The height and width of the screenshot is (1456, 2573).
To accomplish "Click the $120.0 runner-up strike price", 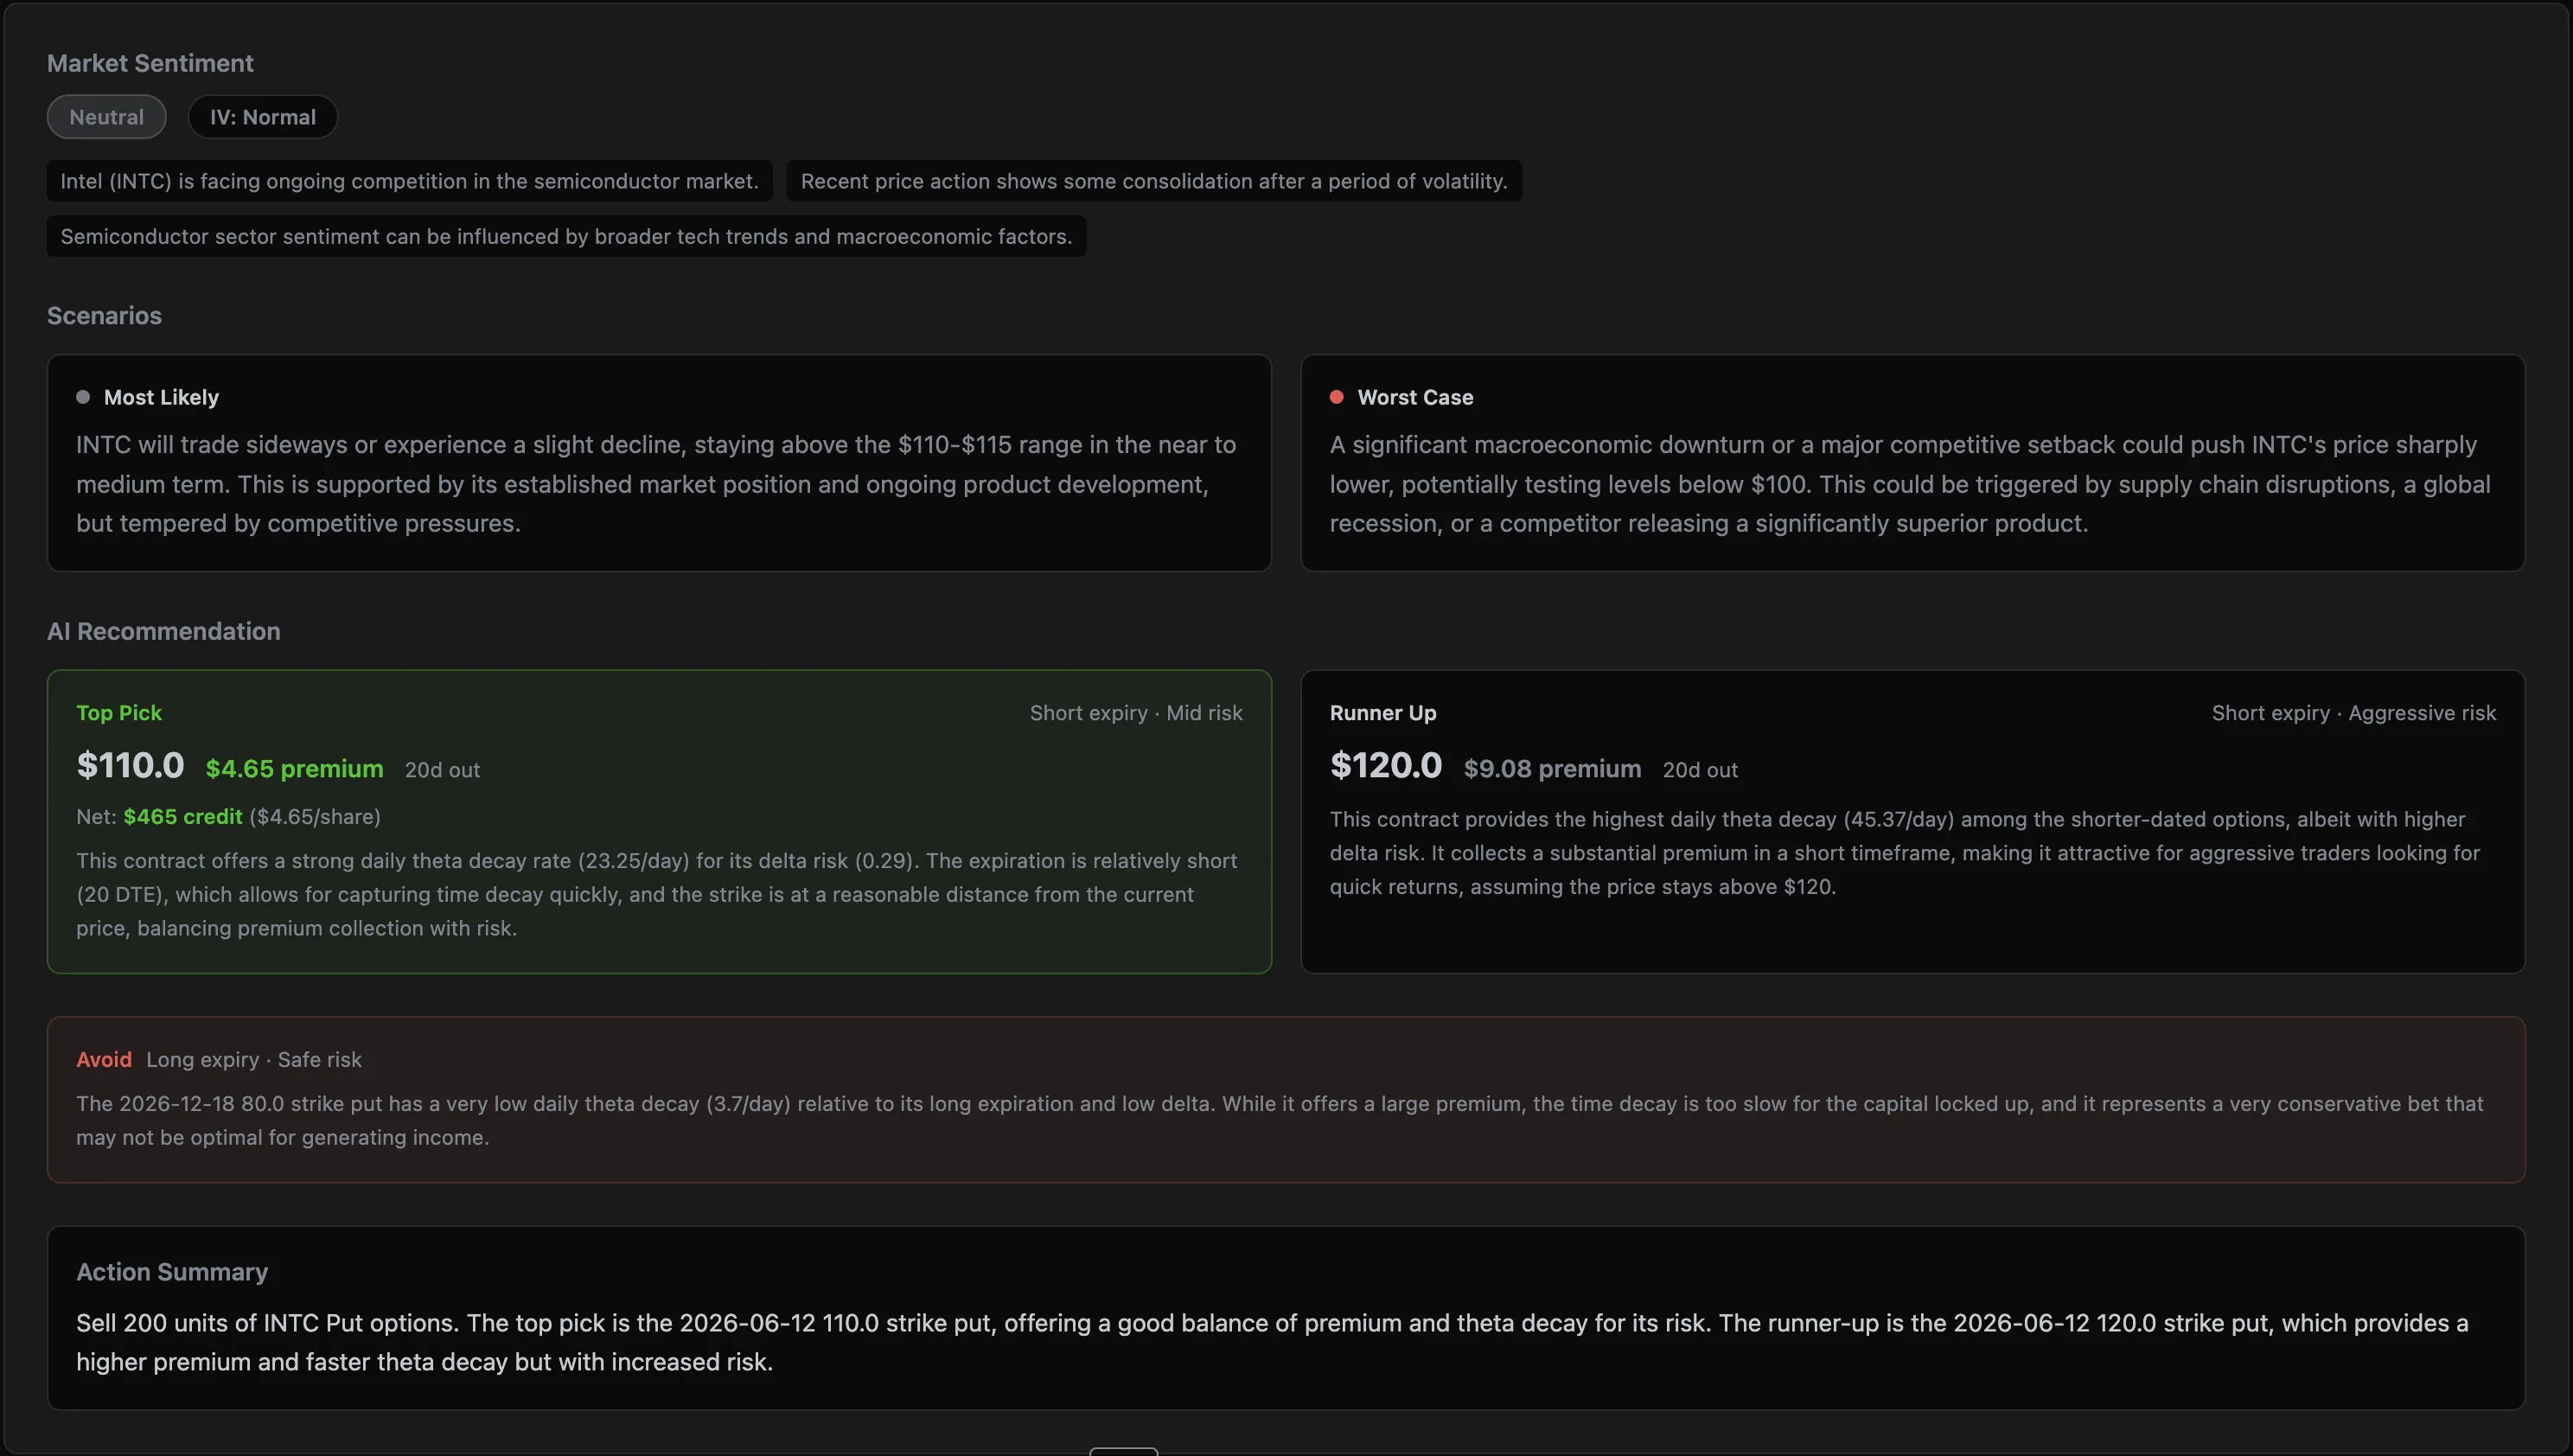I will point(1386,766).
